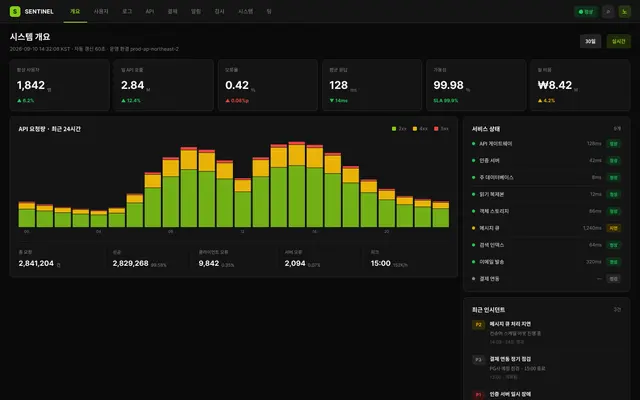This screenshot has height=400, width=640.
Task: Click the yellow P2 incident badge
Action: (x=478, y=324)
